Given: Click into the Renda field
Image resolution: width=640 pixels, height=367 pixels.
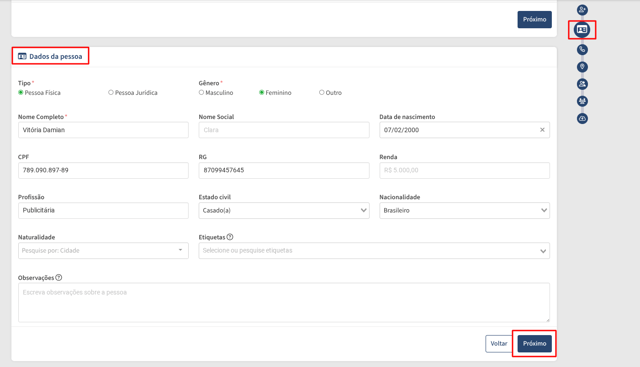Looking at the screenshot, I should [x=464, y=170].
